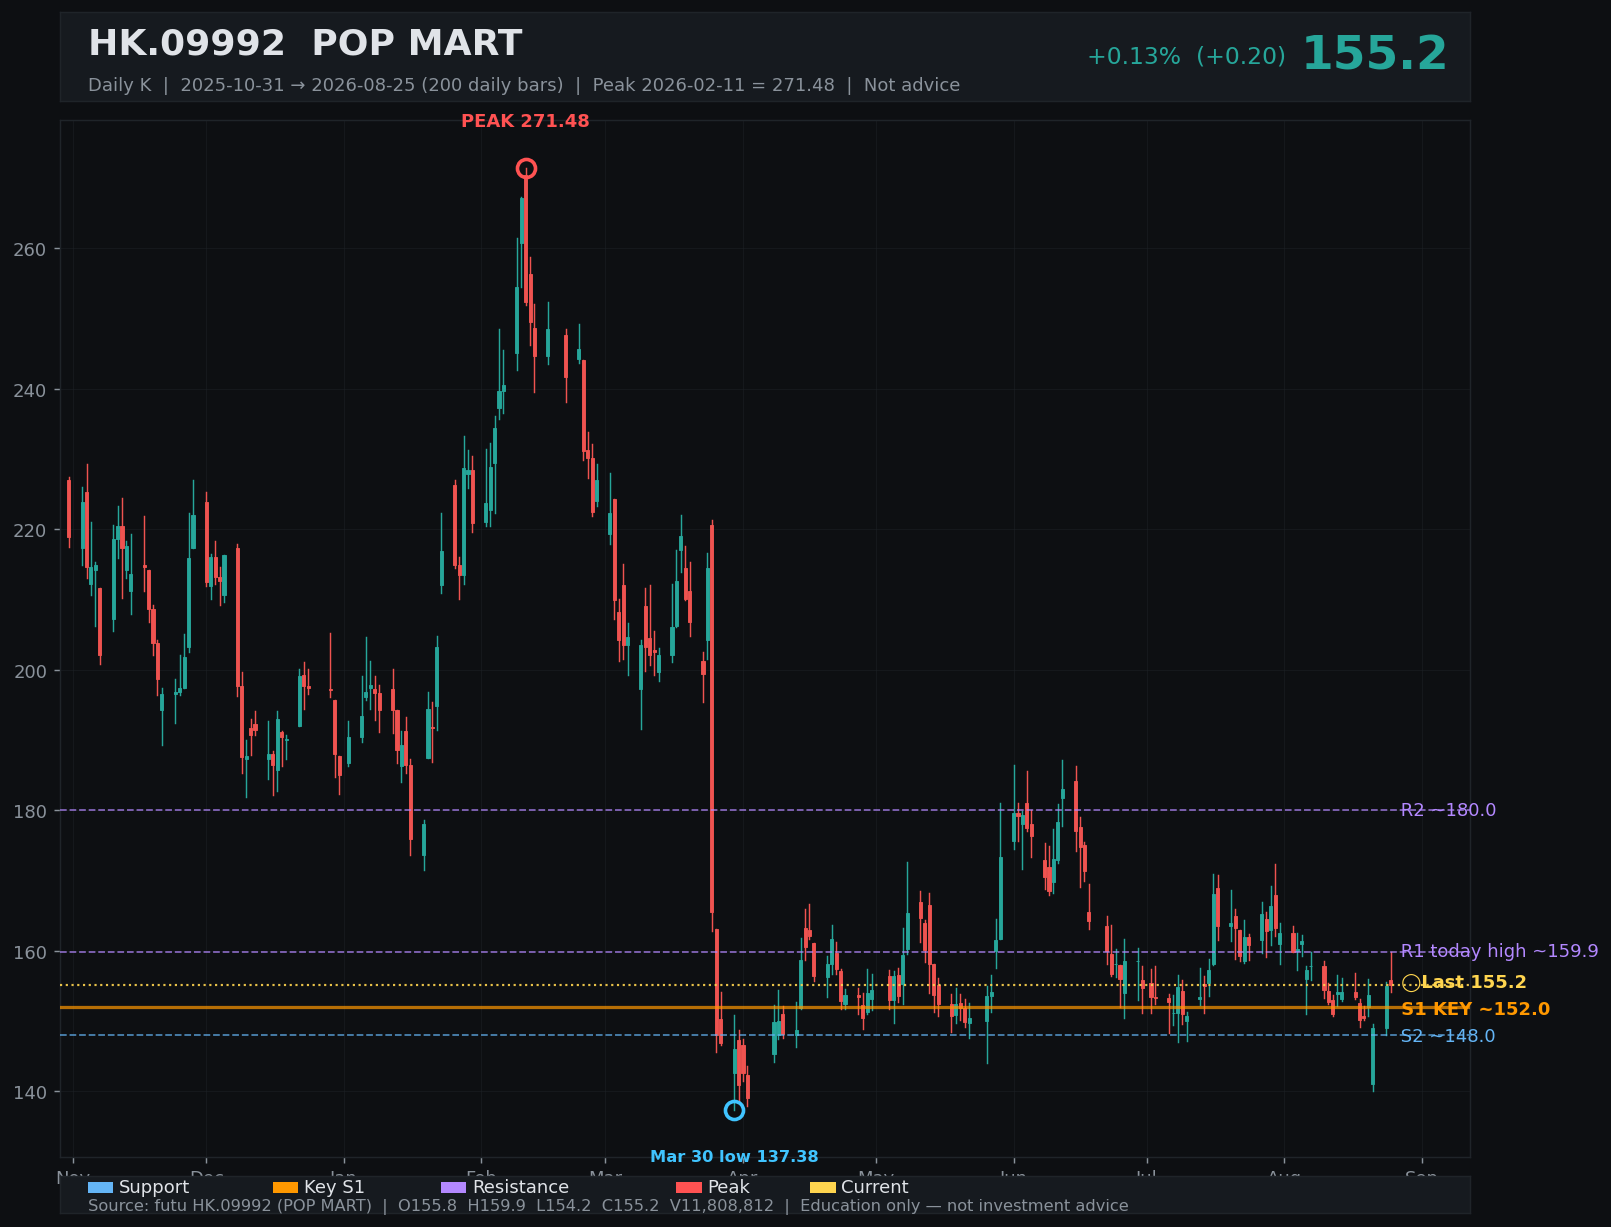Click the "Source: futu HK.09992 (POP MART)" footer text

(x=230, y=1206)
